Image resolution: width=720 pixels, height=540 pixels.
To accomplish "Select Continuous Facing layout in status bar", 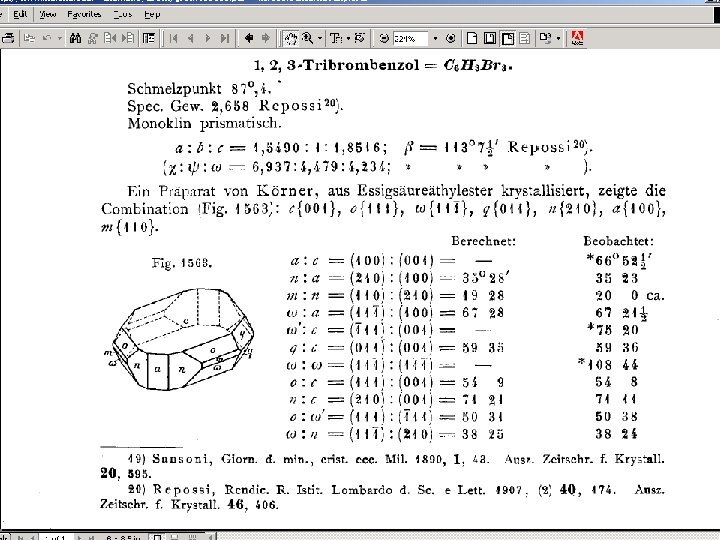I will [x=192, y=537].
